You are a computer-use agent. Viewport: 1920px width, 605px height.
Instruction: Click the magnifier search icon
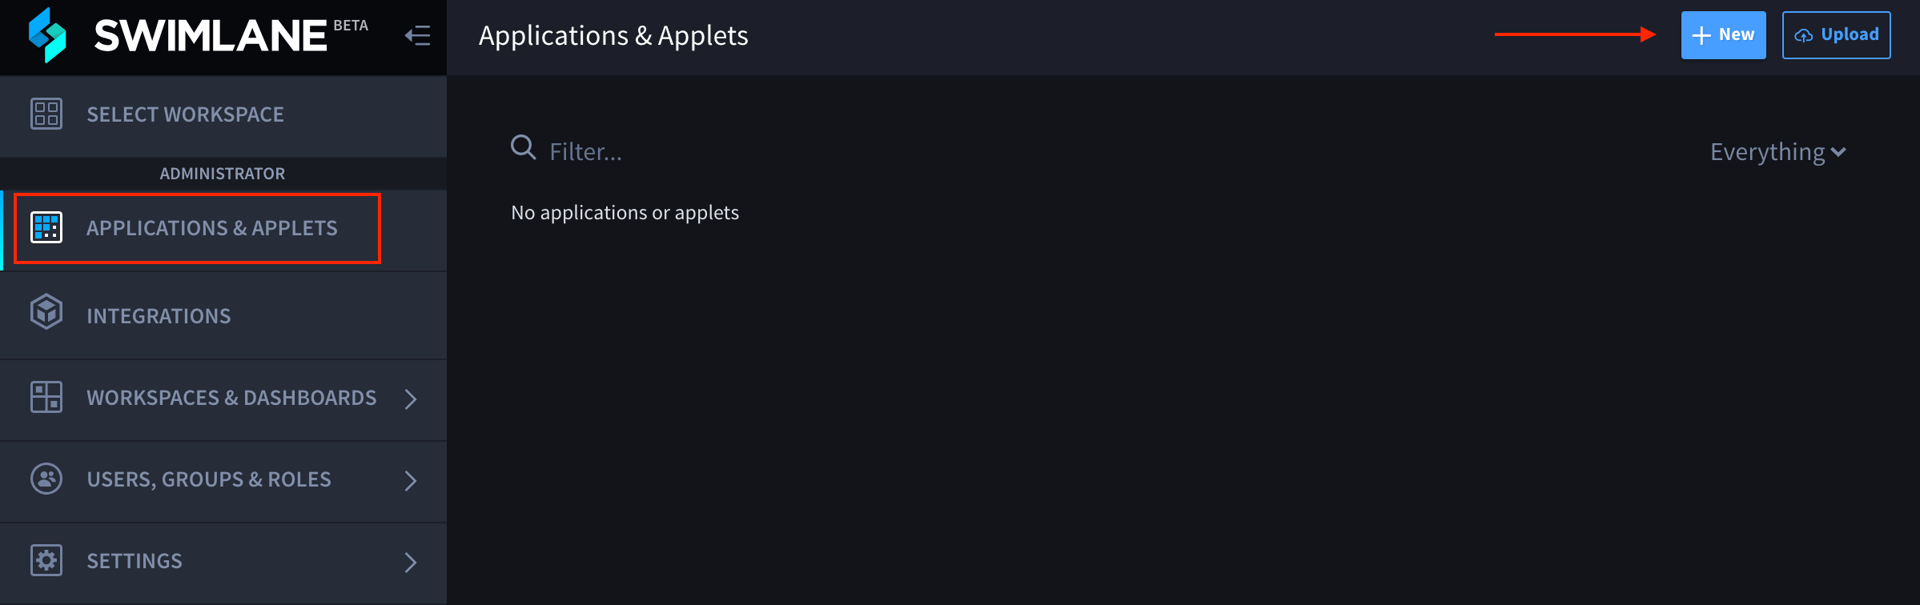[x=523, y=148]
